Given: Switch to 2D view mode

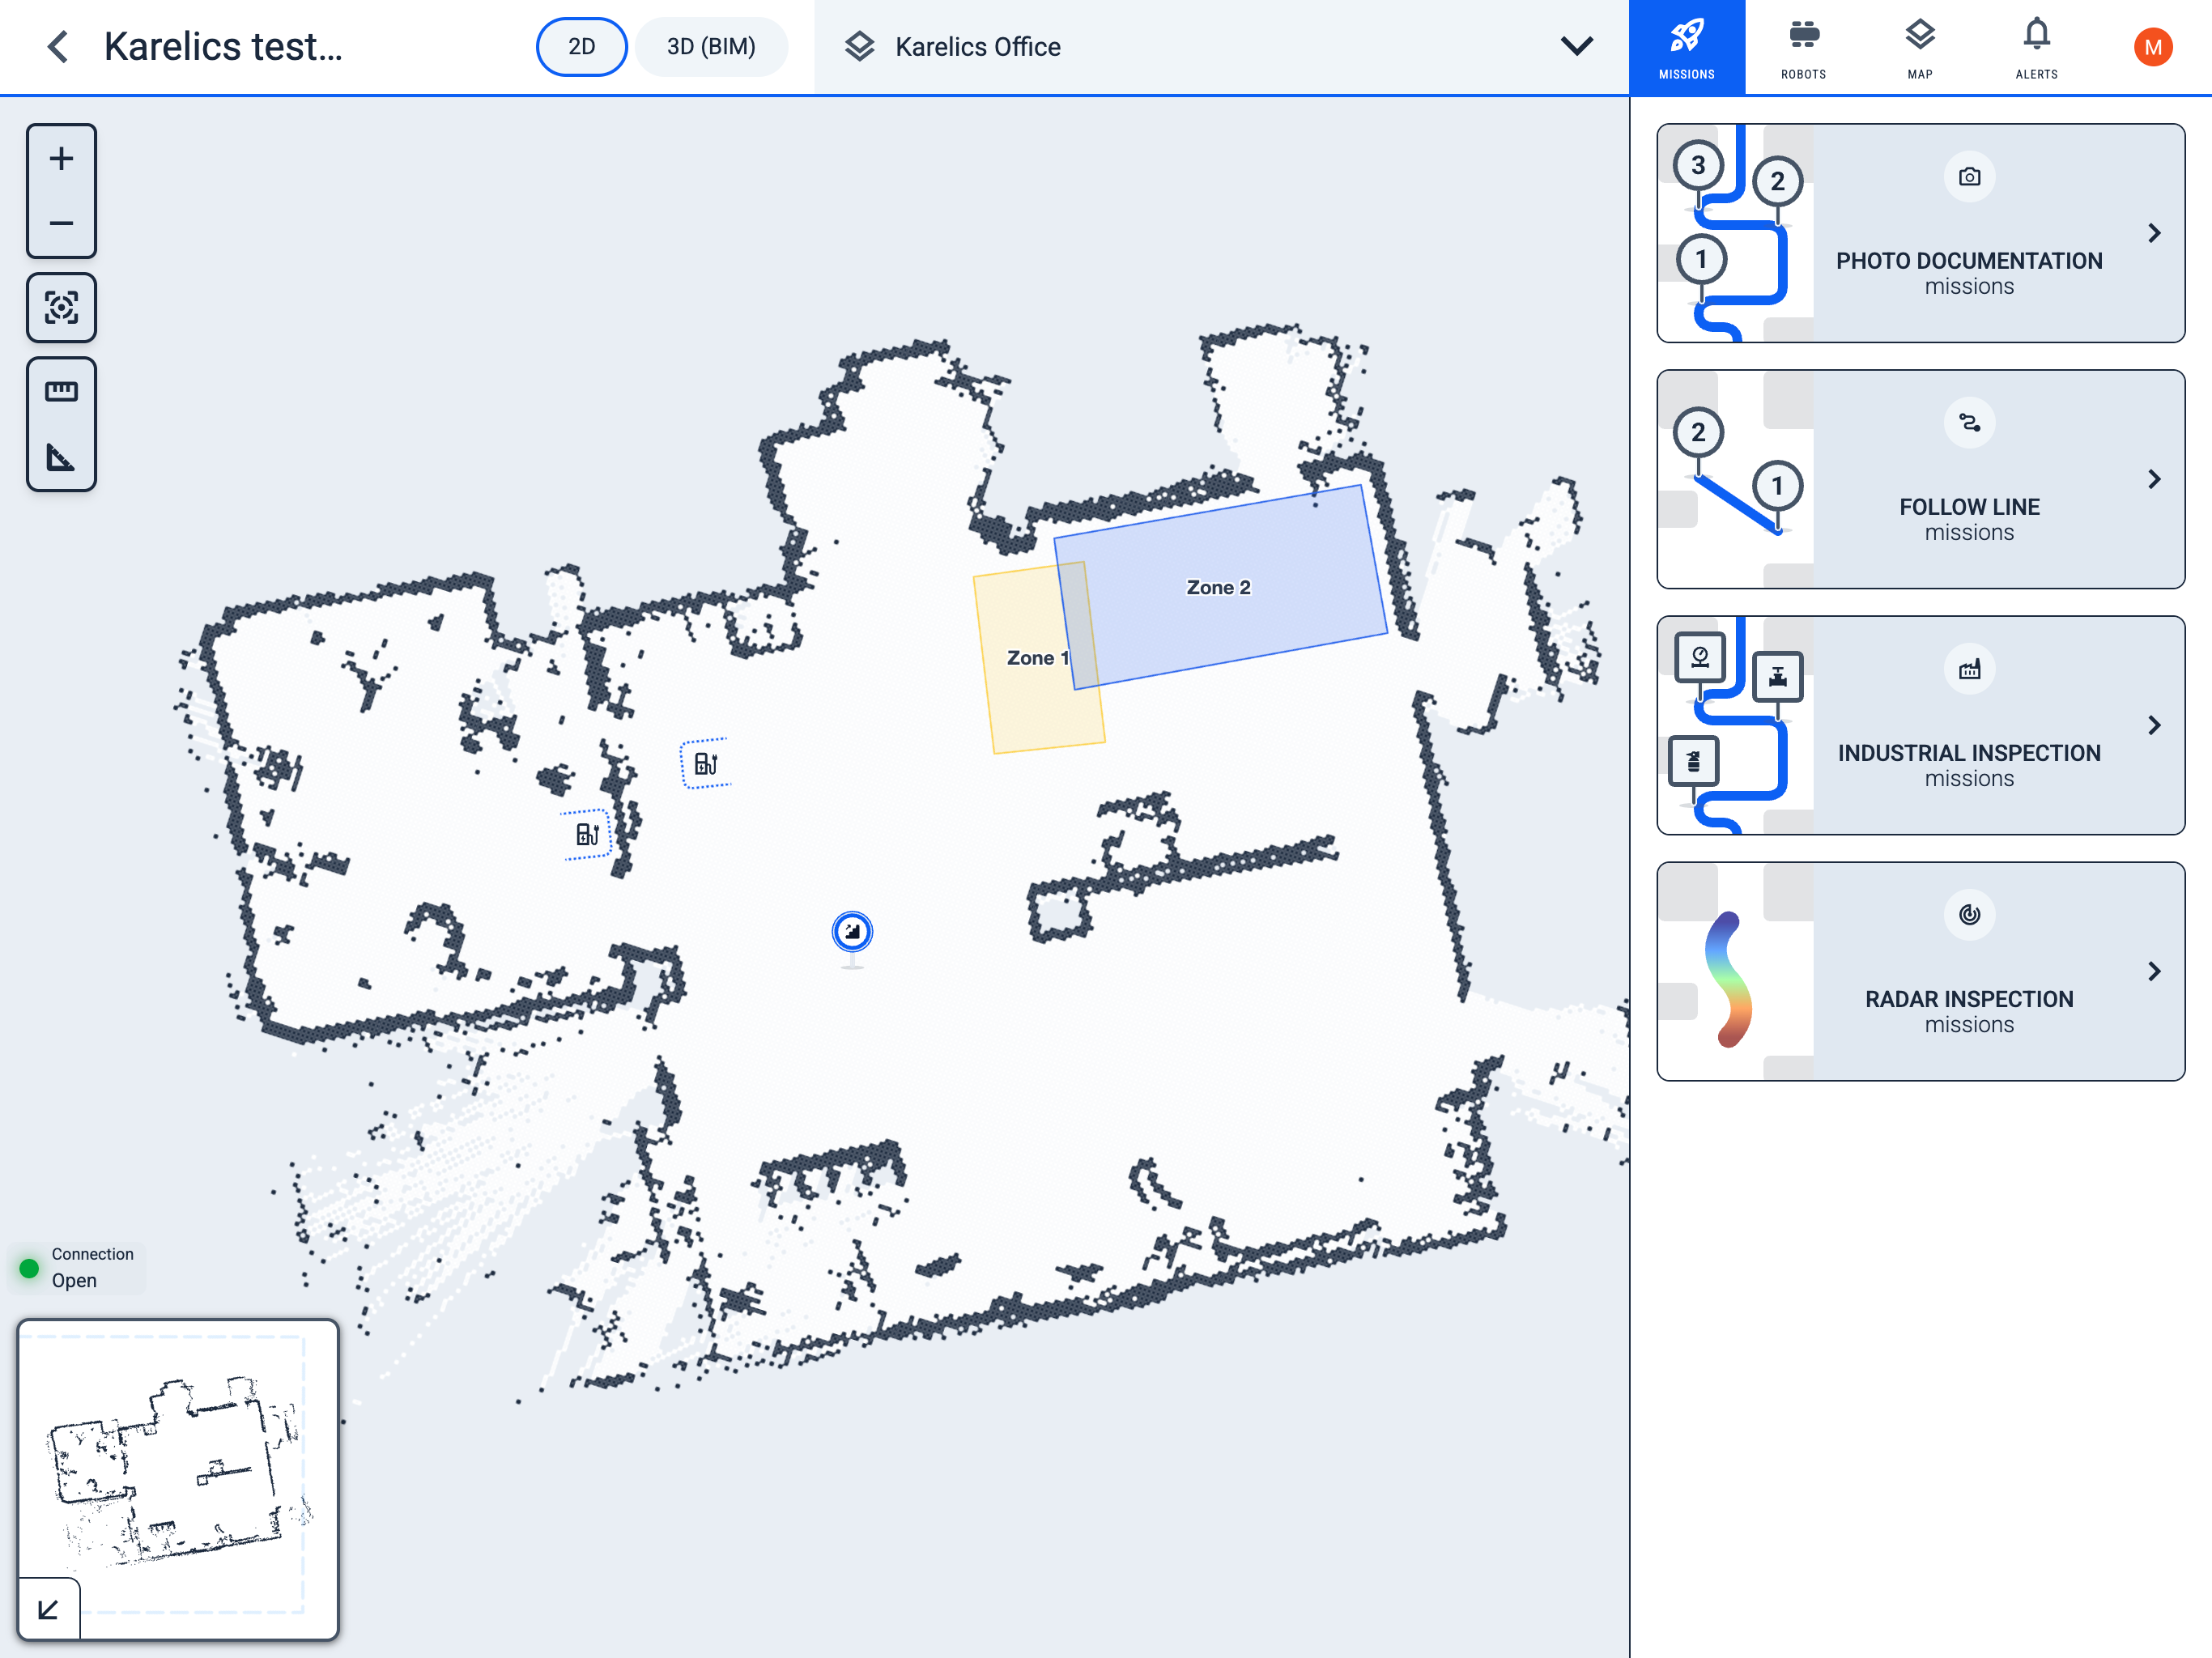Looking at the screenshot, I should 581,47.
